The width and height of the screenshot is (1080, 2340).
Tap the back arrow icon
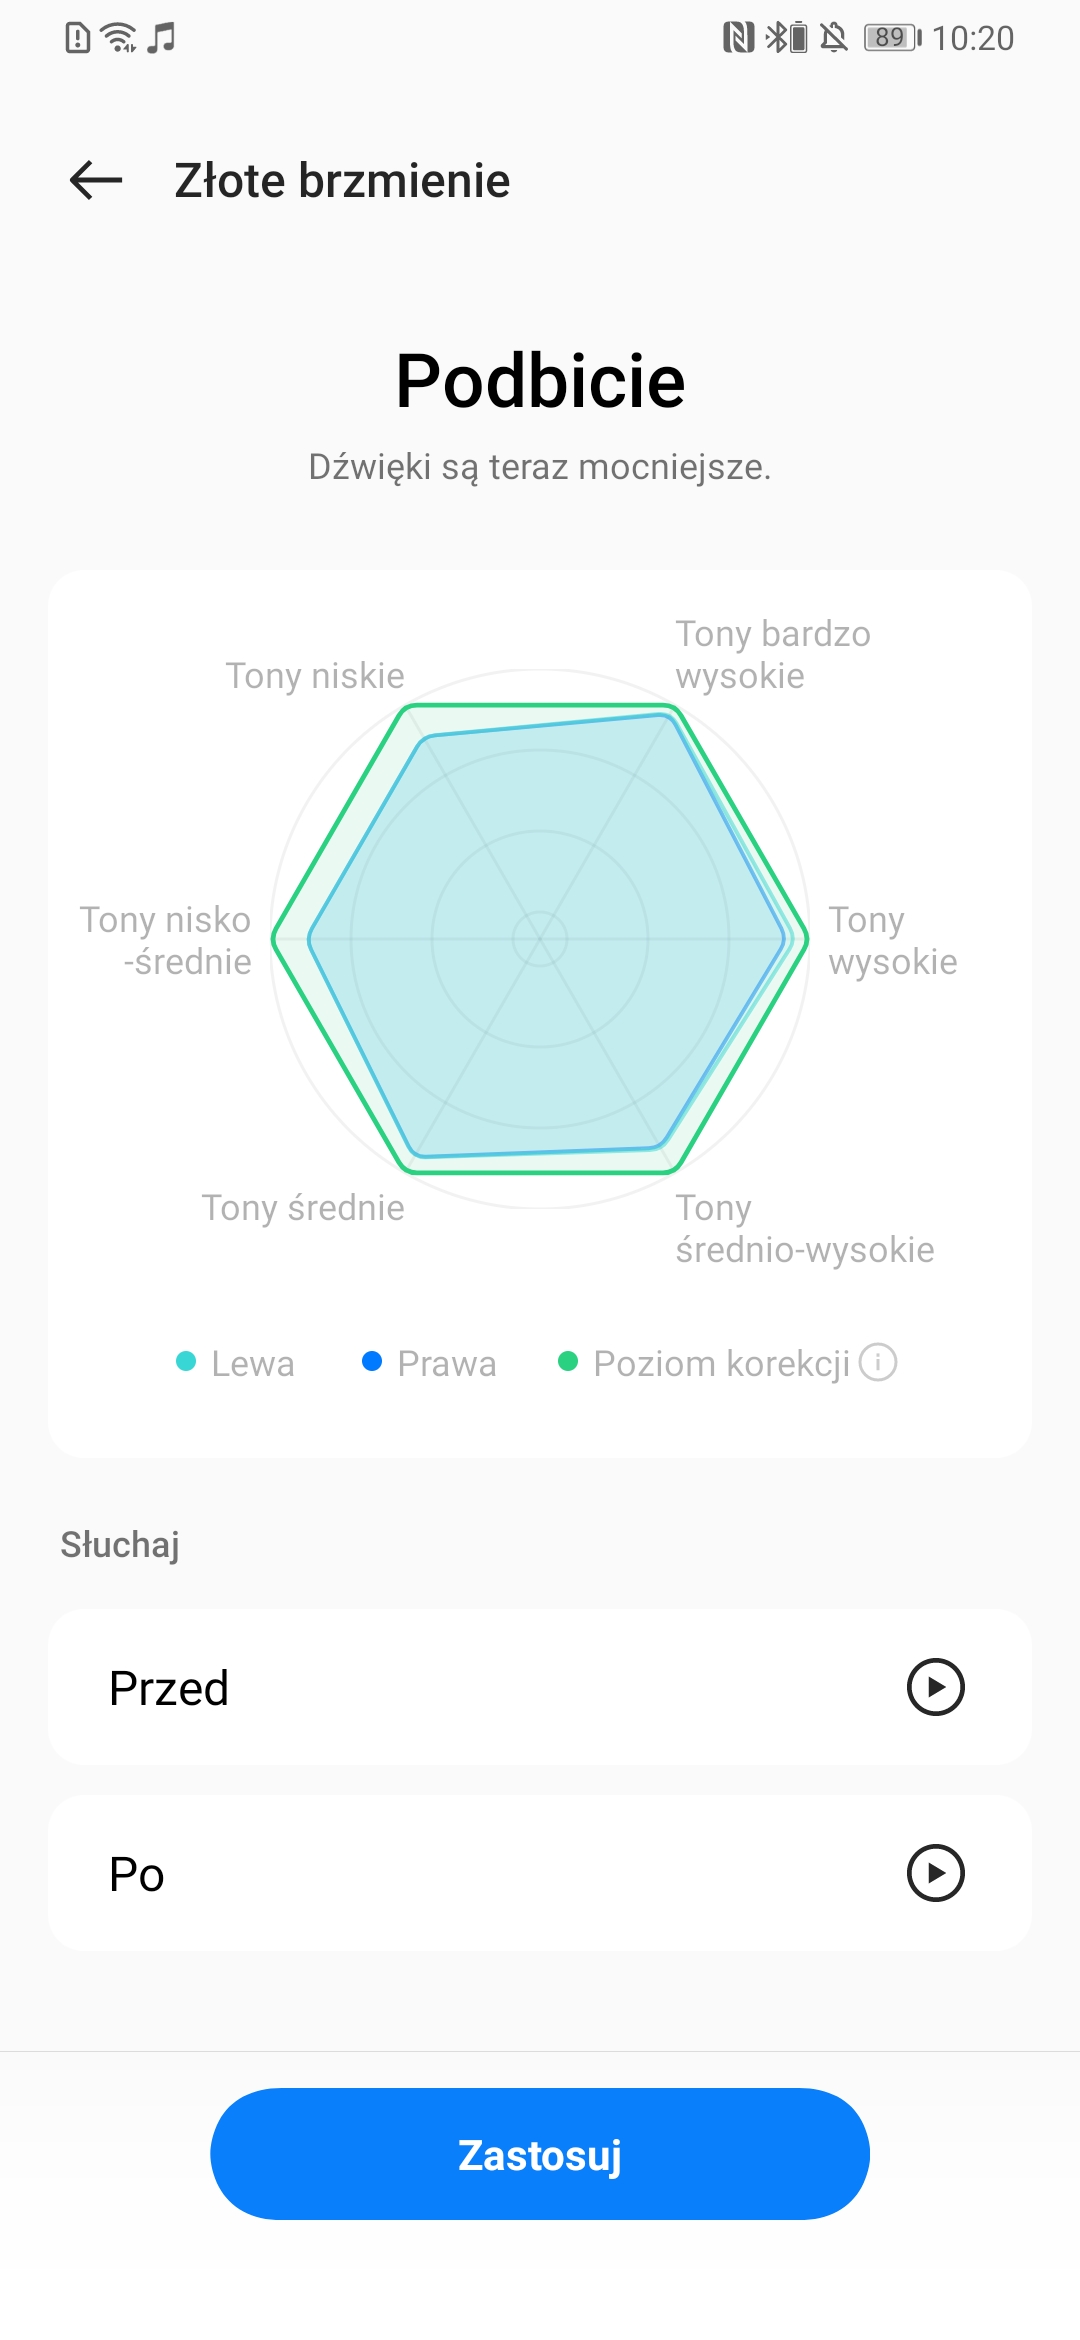point(96,180)
